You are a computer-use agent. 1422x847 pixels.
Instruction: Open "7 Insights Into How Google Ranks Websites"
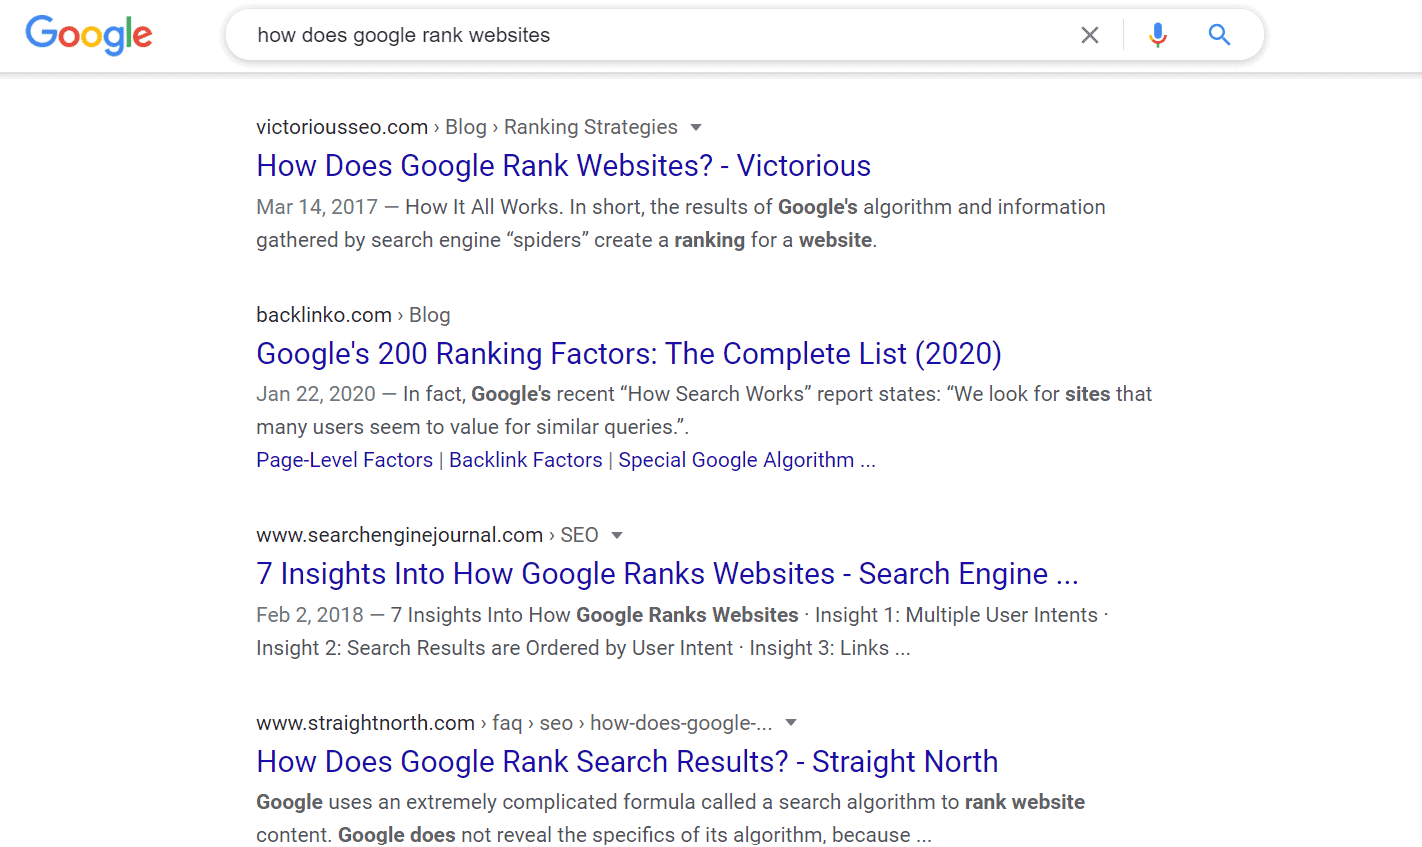click(667, 573)
